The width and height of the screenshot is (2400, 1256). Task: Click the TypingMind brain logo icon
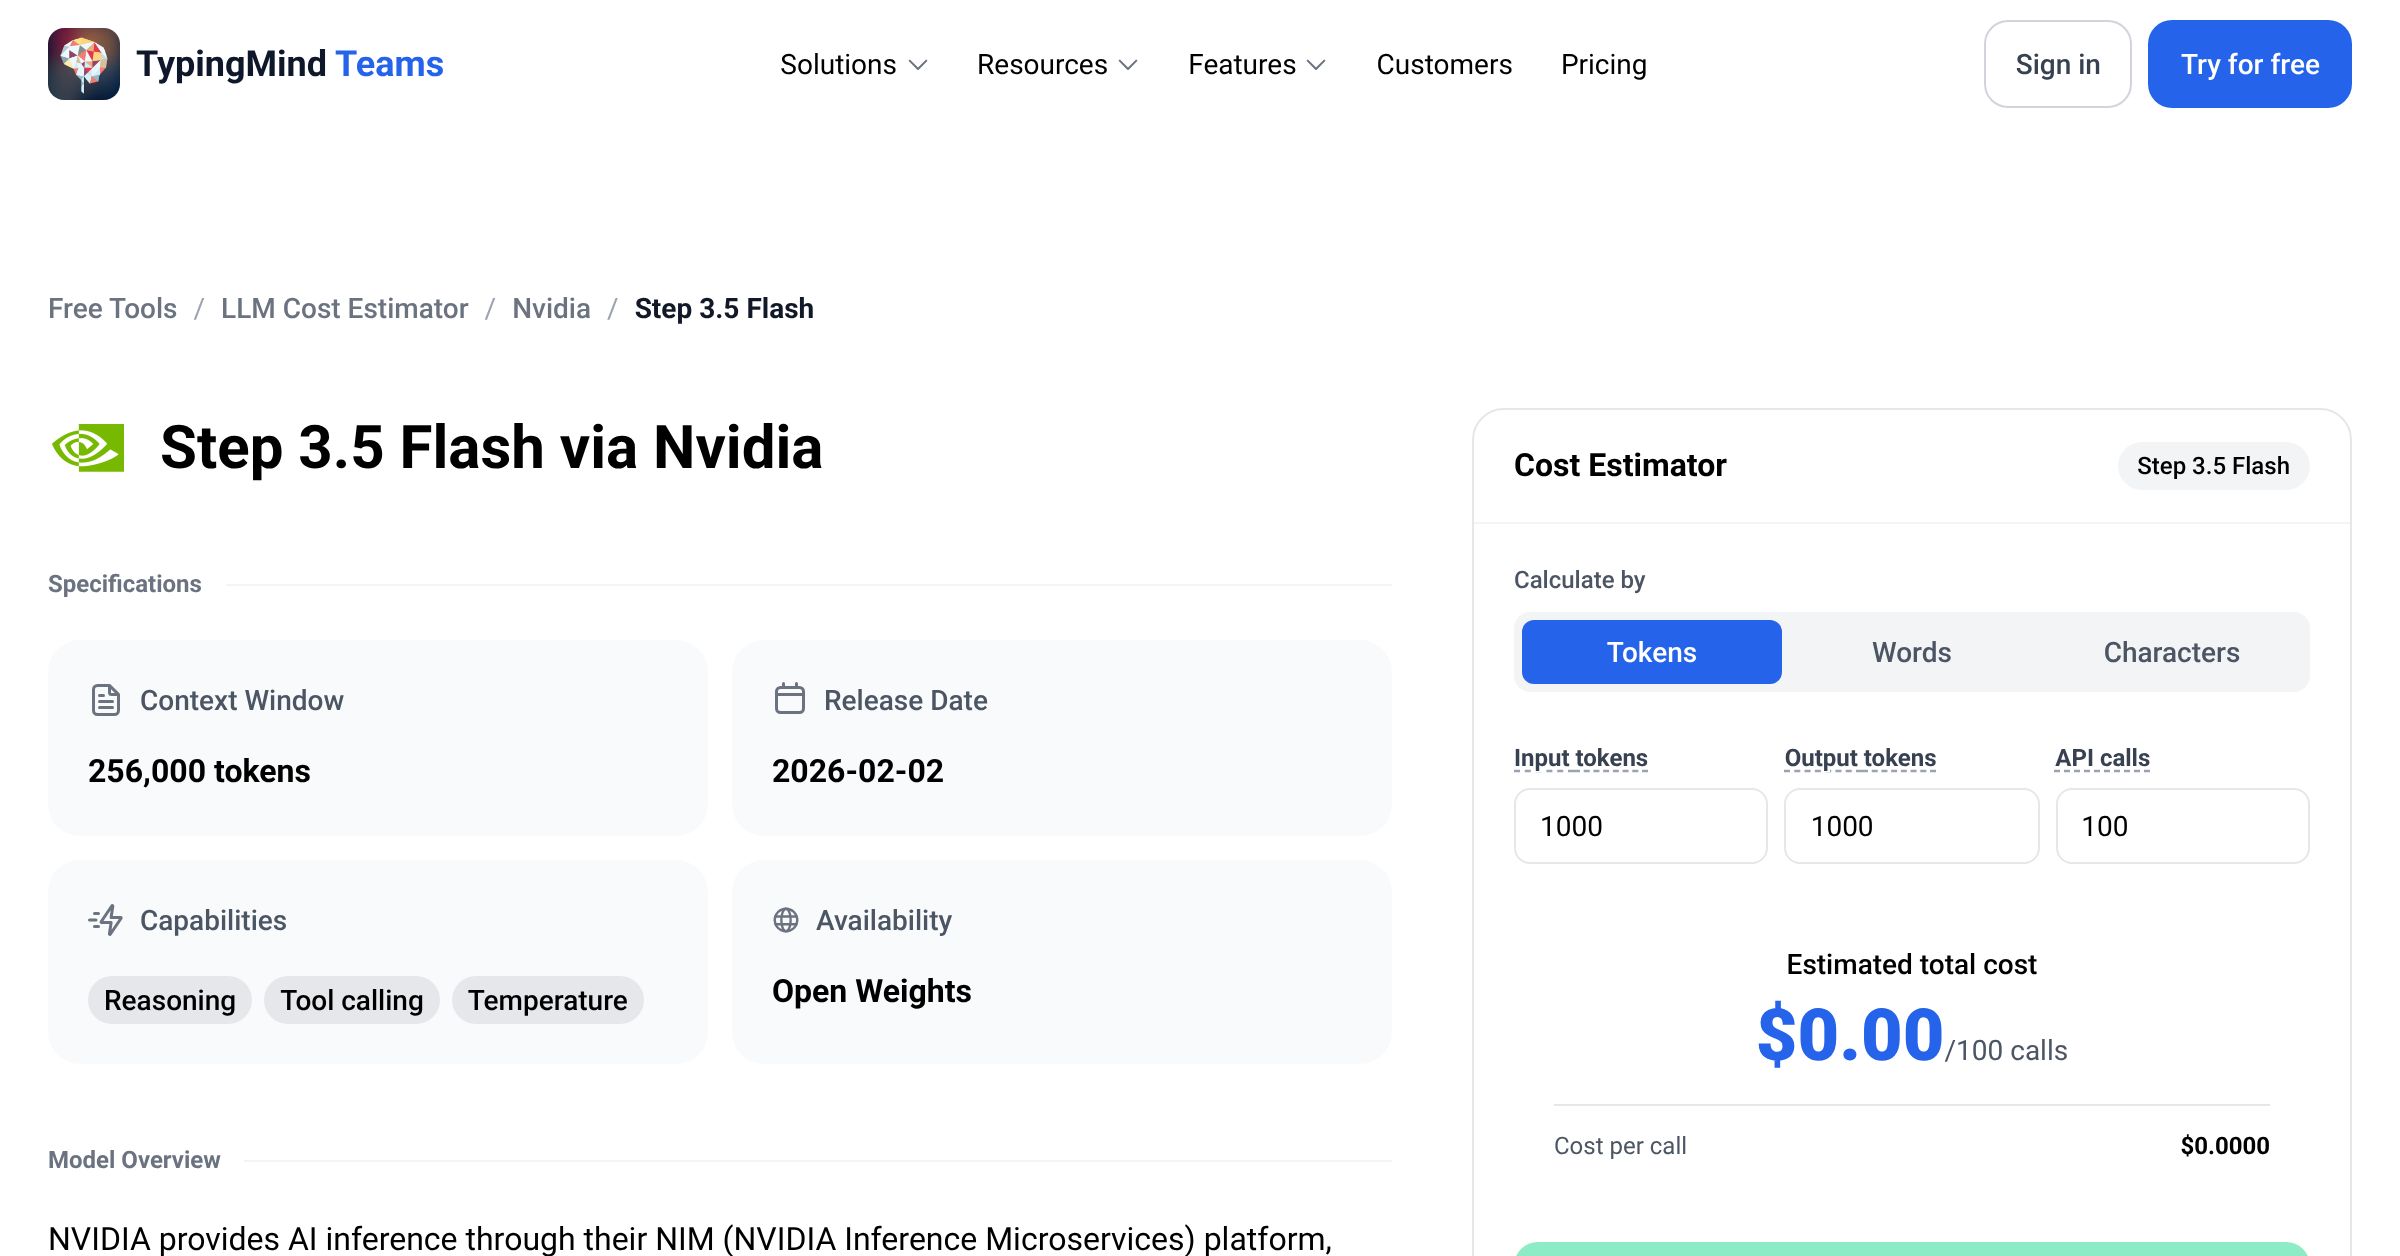84,64
